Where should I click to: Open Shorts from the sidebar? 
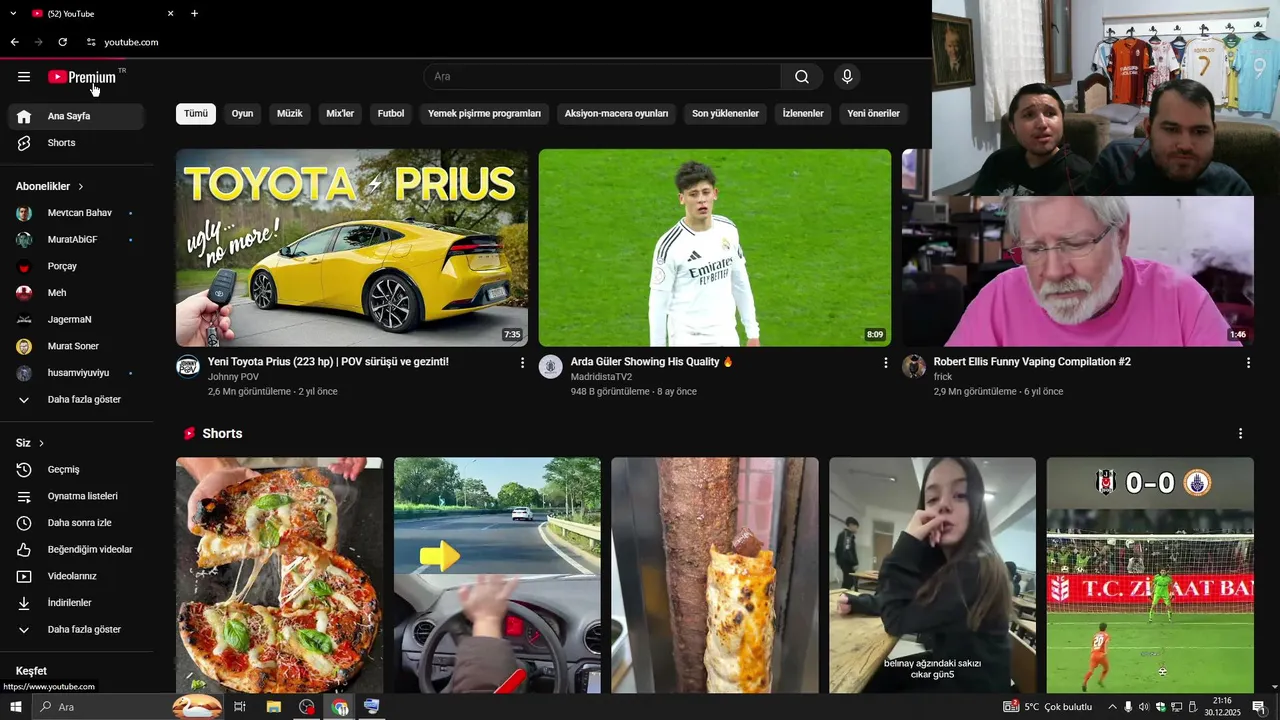76,143
